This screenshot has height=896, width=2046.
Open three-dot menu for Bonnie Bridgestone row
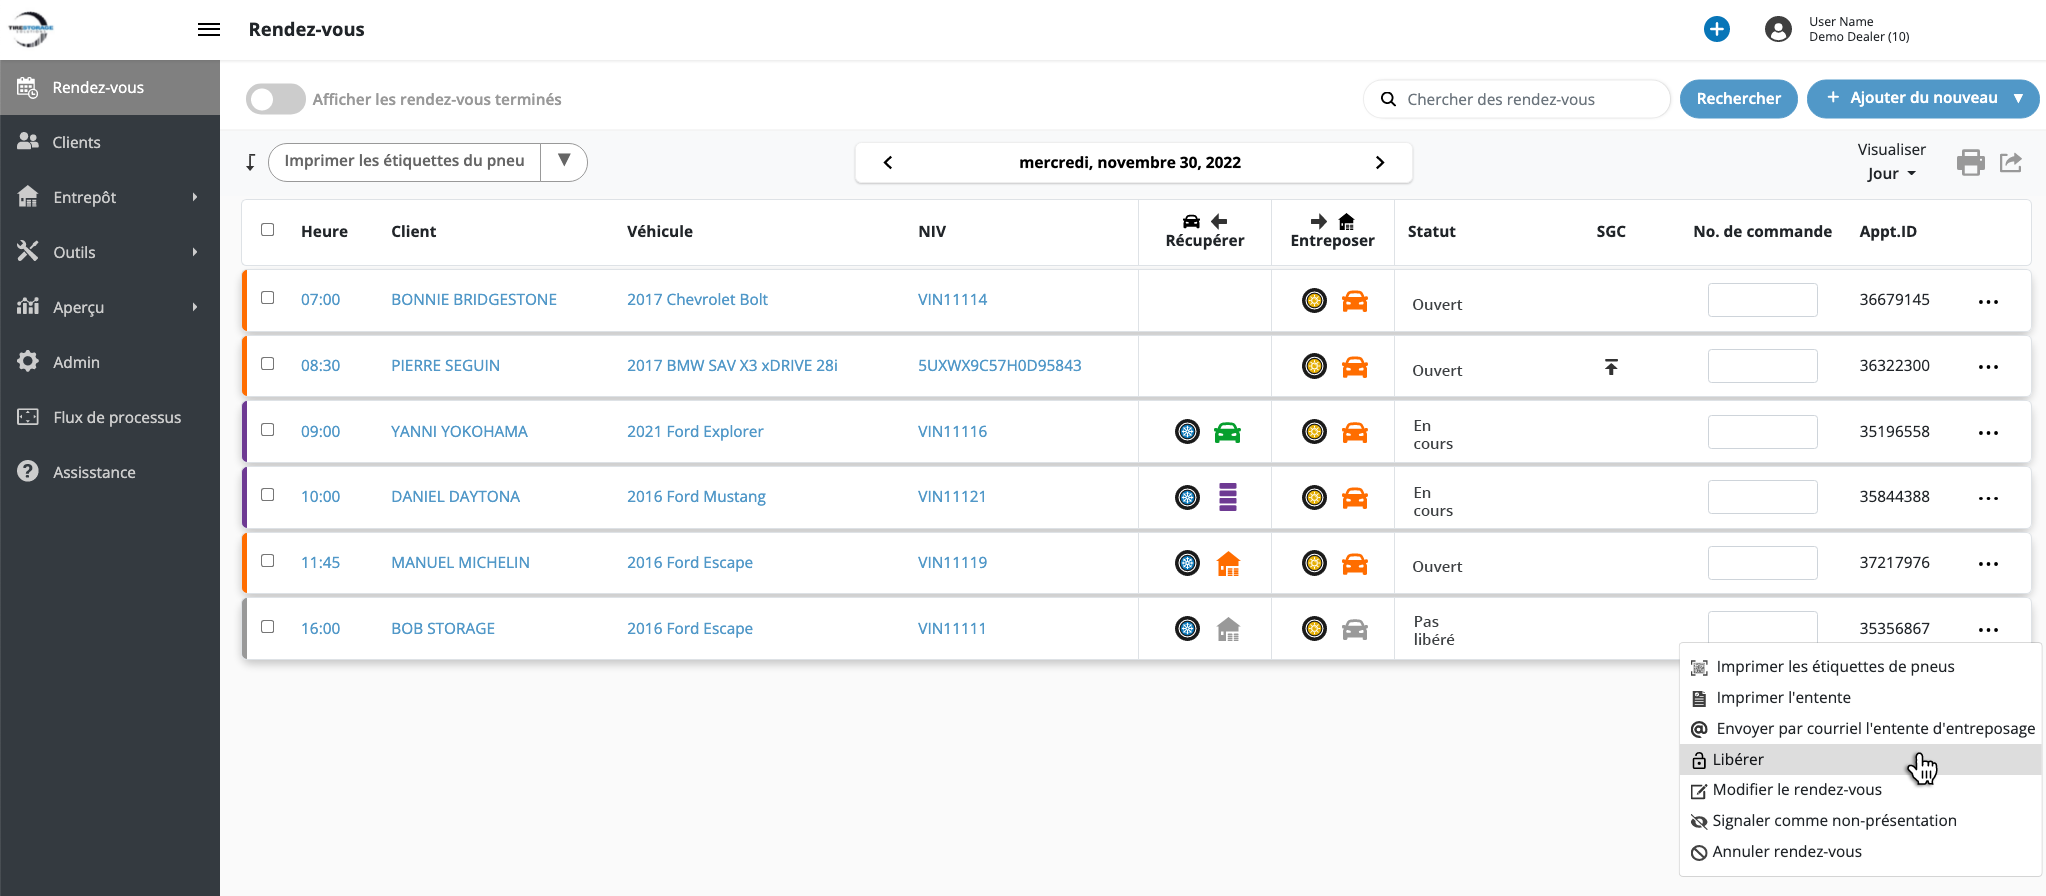(1988, 302)
